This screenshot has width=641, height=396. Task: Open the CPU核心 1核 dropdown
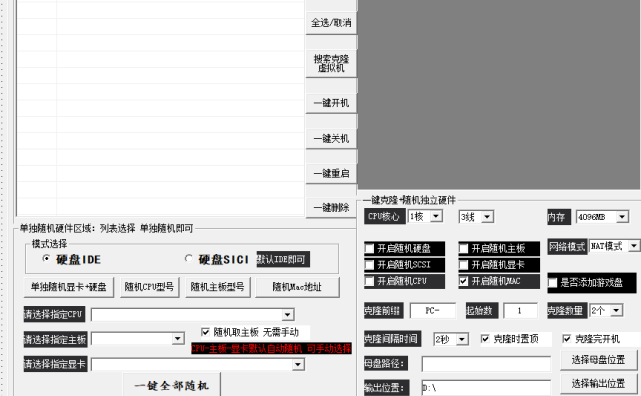point(436,216)
